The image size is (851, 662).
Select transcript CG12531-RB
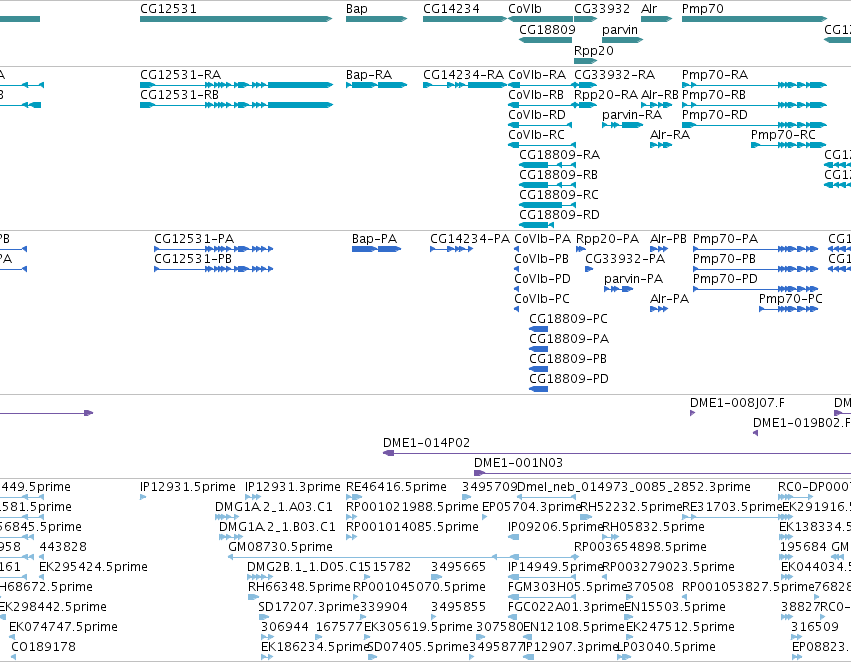click(x=179, y=94)
